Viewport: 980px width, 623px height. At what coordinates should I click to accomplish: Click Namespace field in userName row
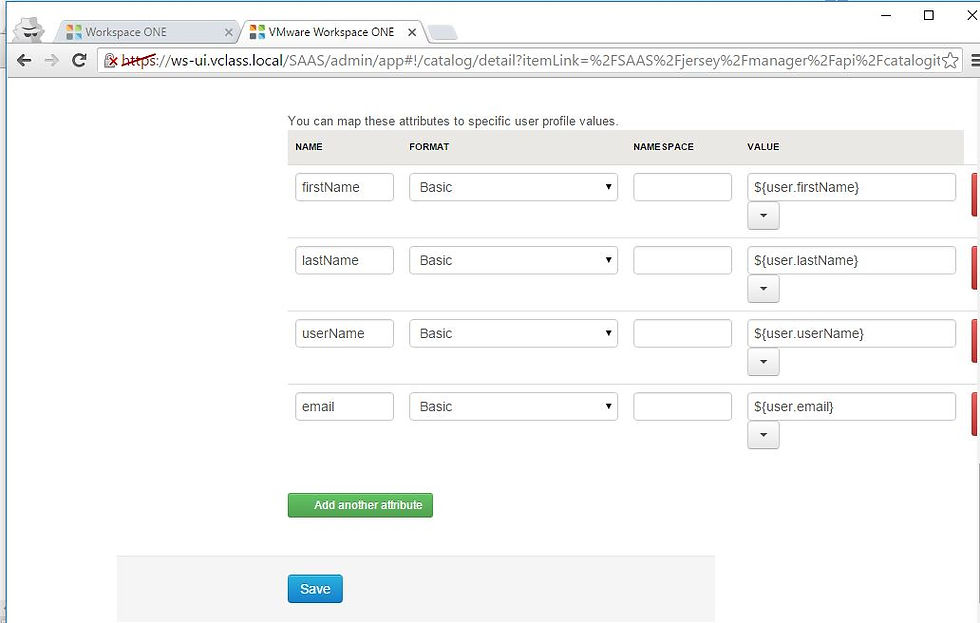click(x=682, y=333)
